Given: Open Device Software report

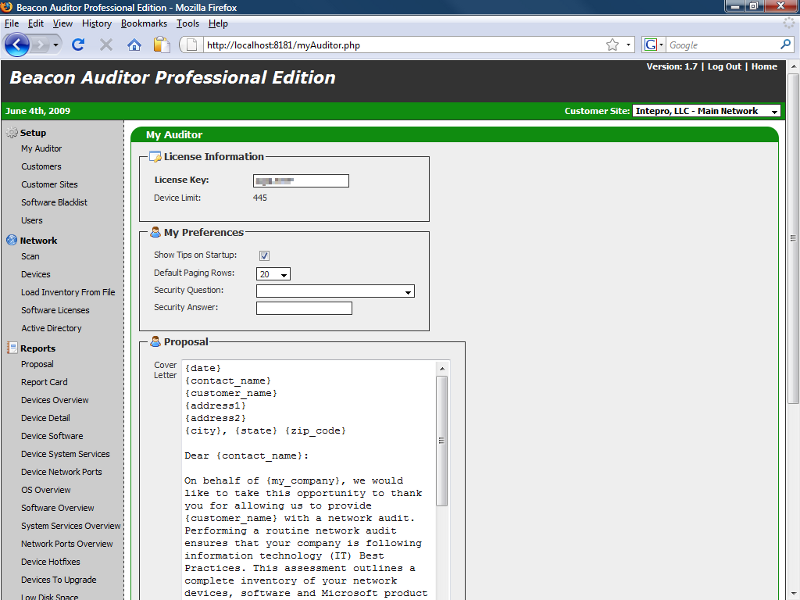Looking at the screenshot, I should tap(52, 436).
